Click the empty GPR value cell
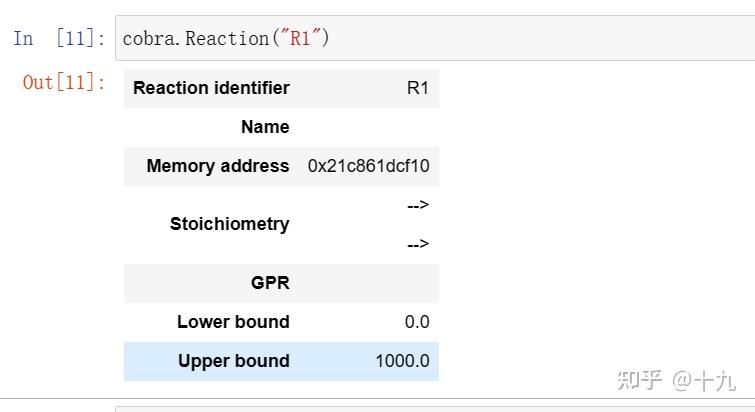The height and width of the screenshot is (412, 755). point(368,283)
